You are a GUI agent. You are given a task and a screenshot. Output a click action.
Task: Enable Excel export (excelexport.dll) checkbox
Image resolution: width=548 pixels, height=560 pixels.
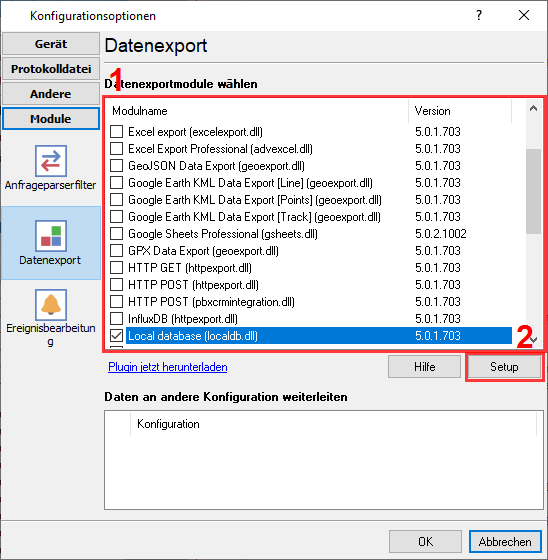pyautogui.click(x=116, y=132)
